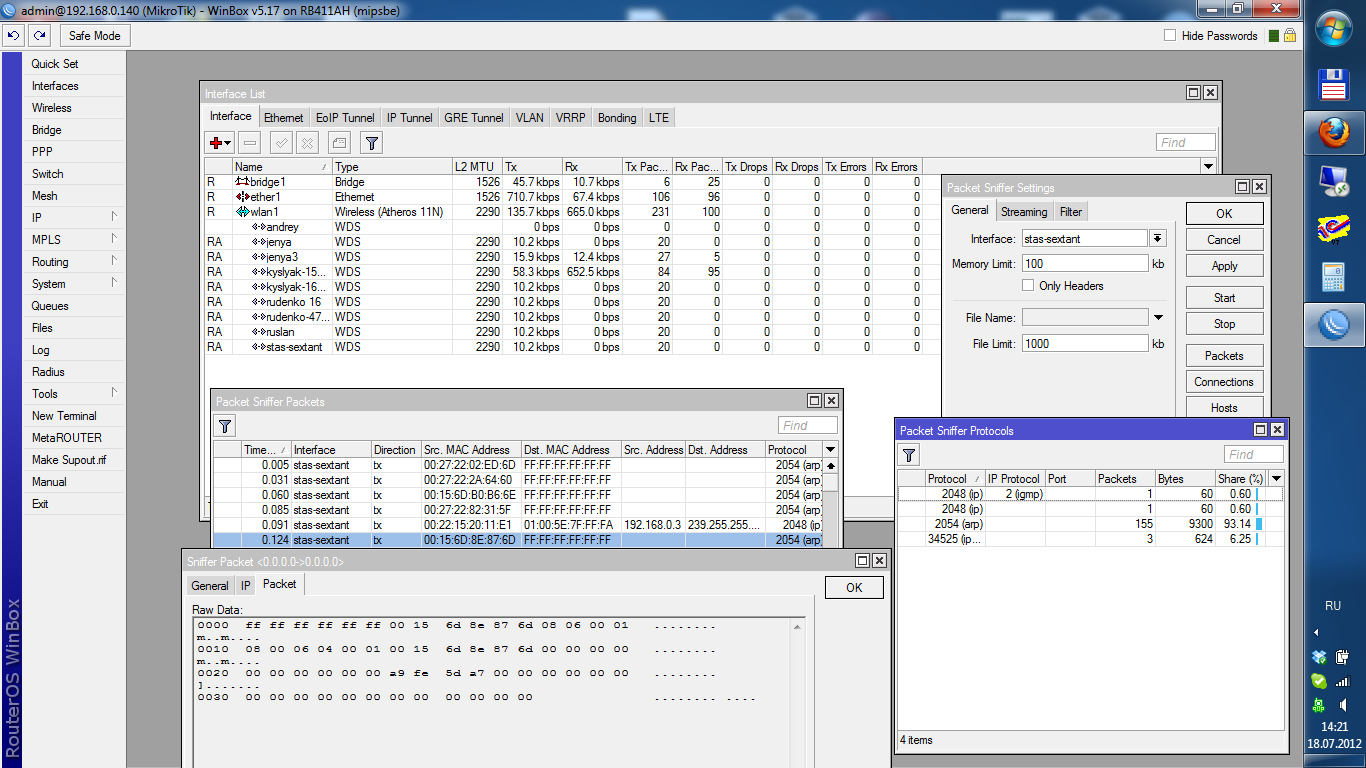Click the padlock icon near Hide Passwords
This screenshot has width=1366, height=768.
pos(1290,35)
